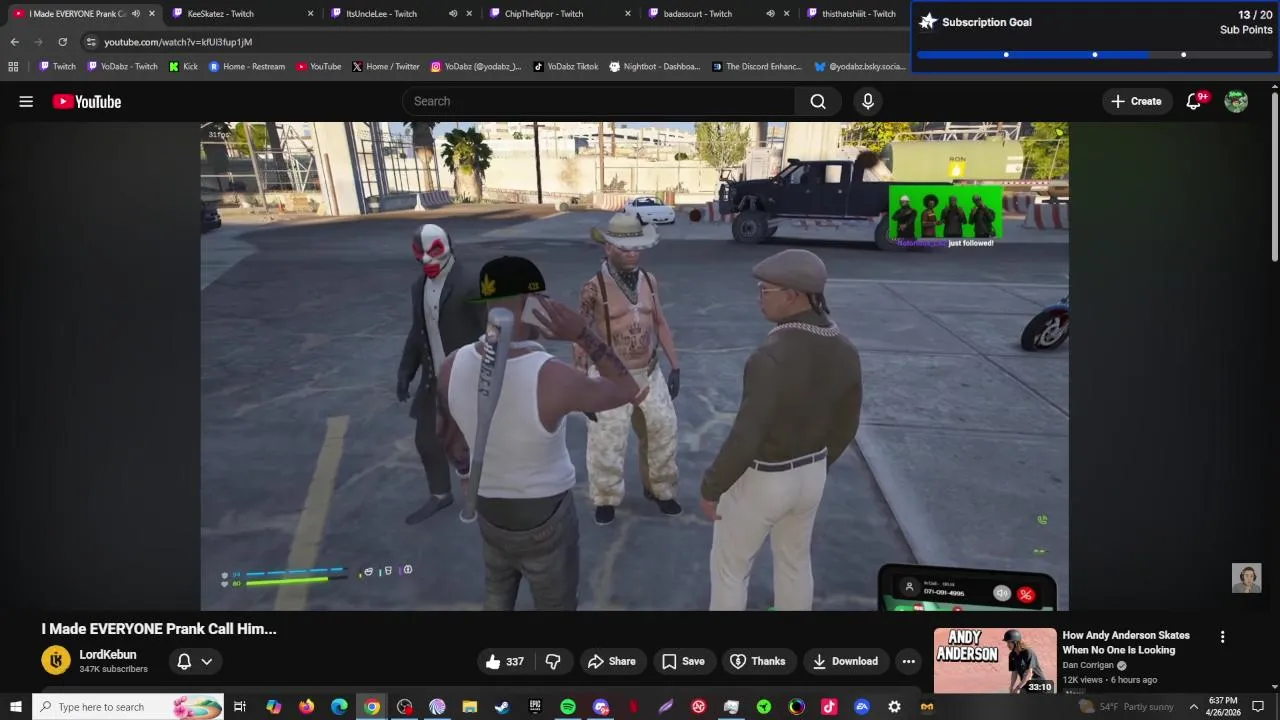Switch to thisthatshiiit Twitch tab

pos(859,14)
